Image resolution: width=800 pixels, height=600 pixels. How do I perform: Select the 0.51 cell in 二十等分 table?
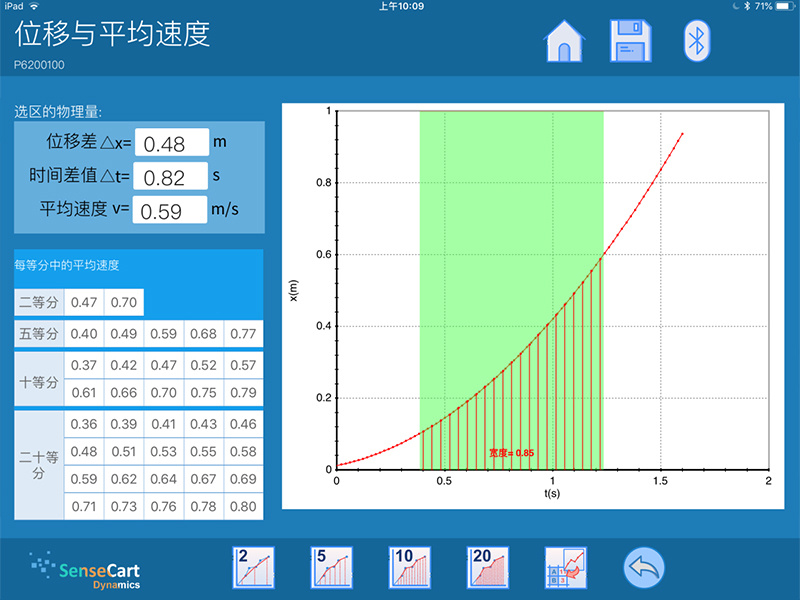pyautogui.click(x=124, y=452)
